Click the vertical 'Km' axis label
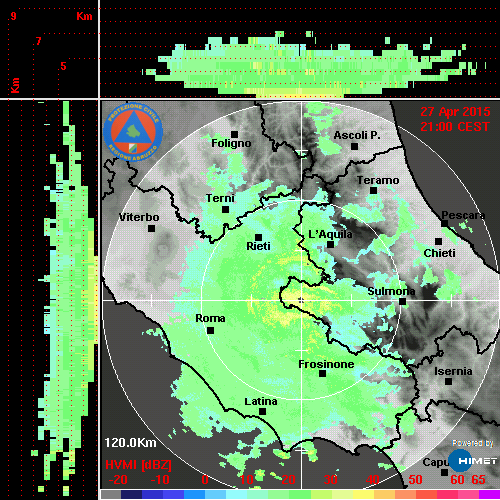Screen dimensions: 500x500 pyautogui.click(x=15, y=85)
